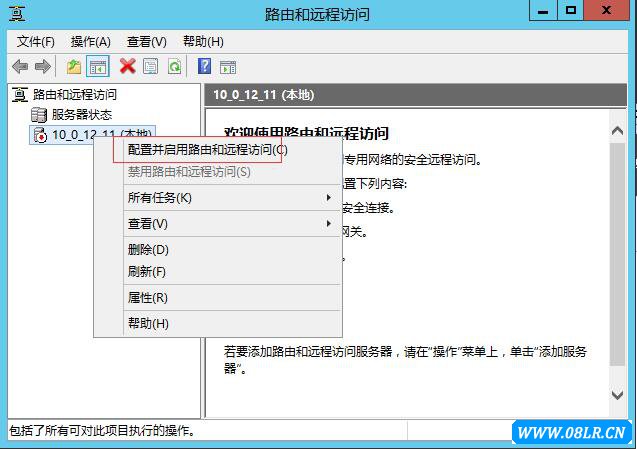Open 属性(R) from the context menu
The image size is (637, 449).
(147, 297)
